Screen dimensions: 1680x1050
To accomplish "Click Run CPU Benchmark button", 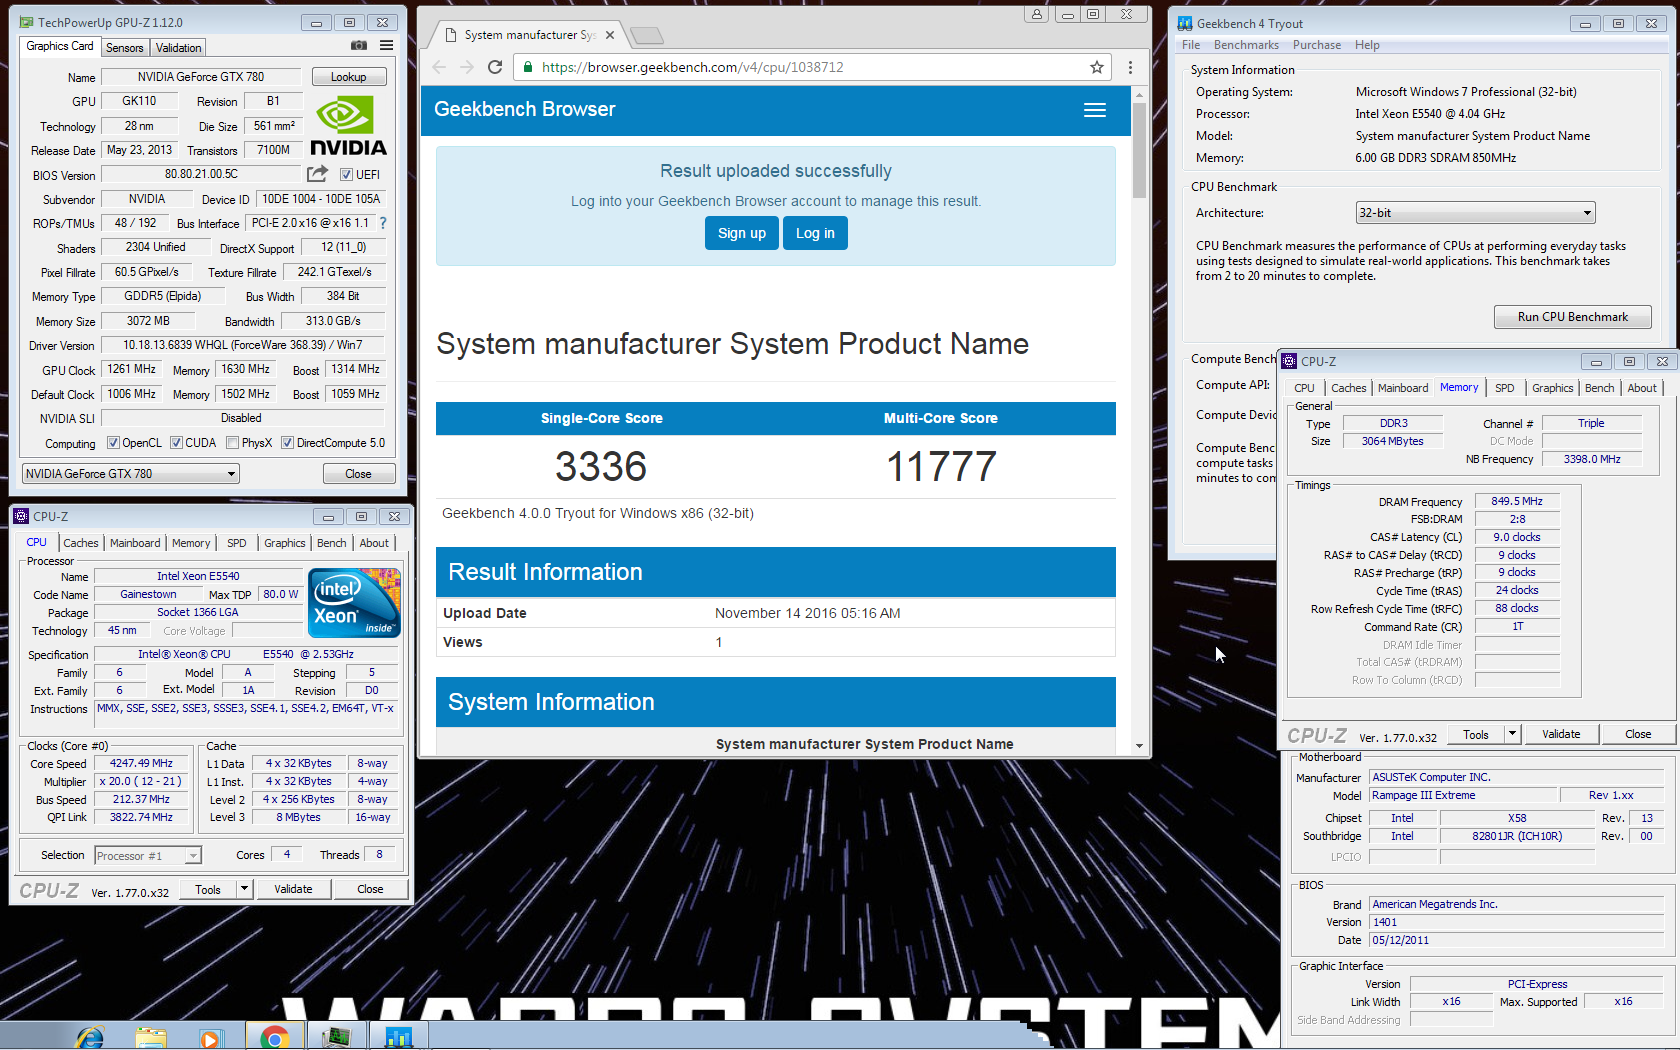I will 1572,317.
